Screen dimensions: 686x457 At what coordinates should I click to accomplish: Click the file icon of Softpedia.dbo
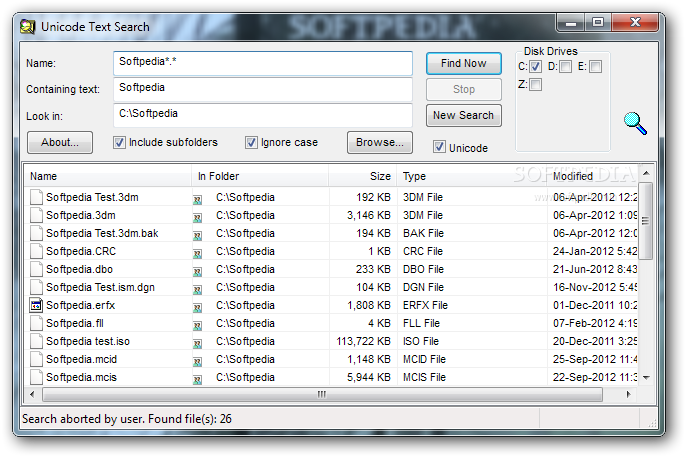pos(36,269)
